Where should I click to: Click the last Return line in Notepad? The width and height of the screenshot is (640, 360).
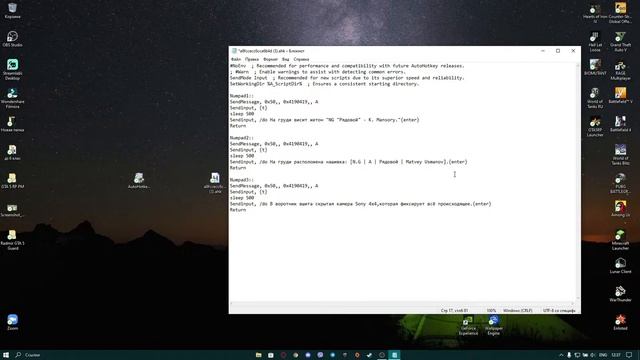coord(238,210)
